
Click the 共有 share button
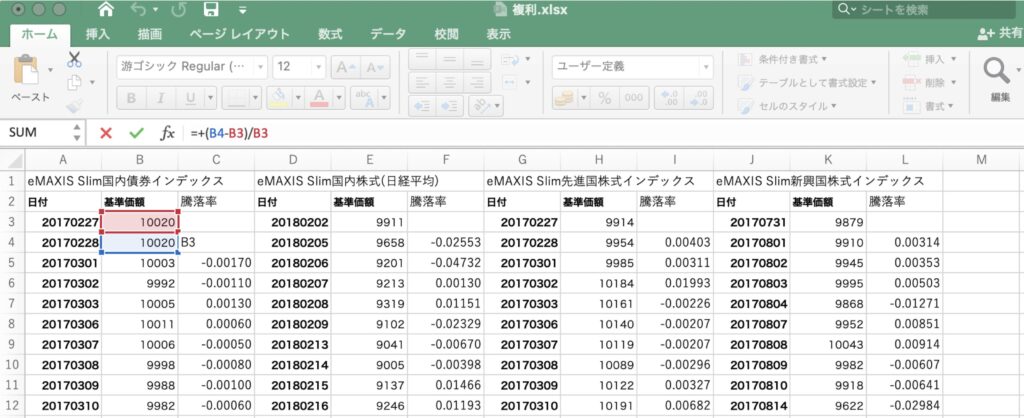pos(1000,34)
